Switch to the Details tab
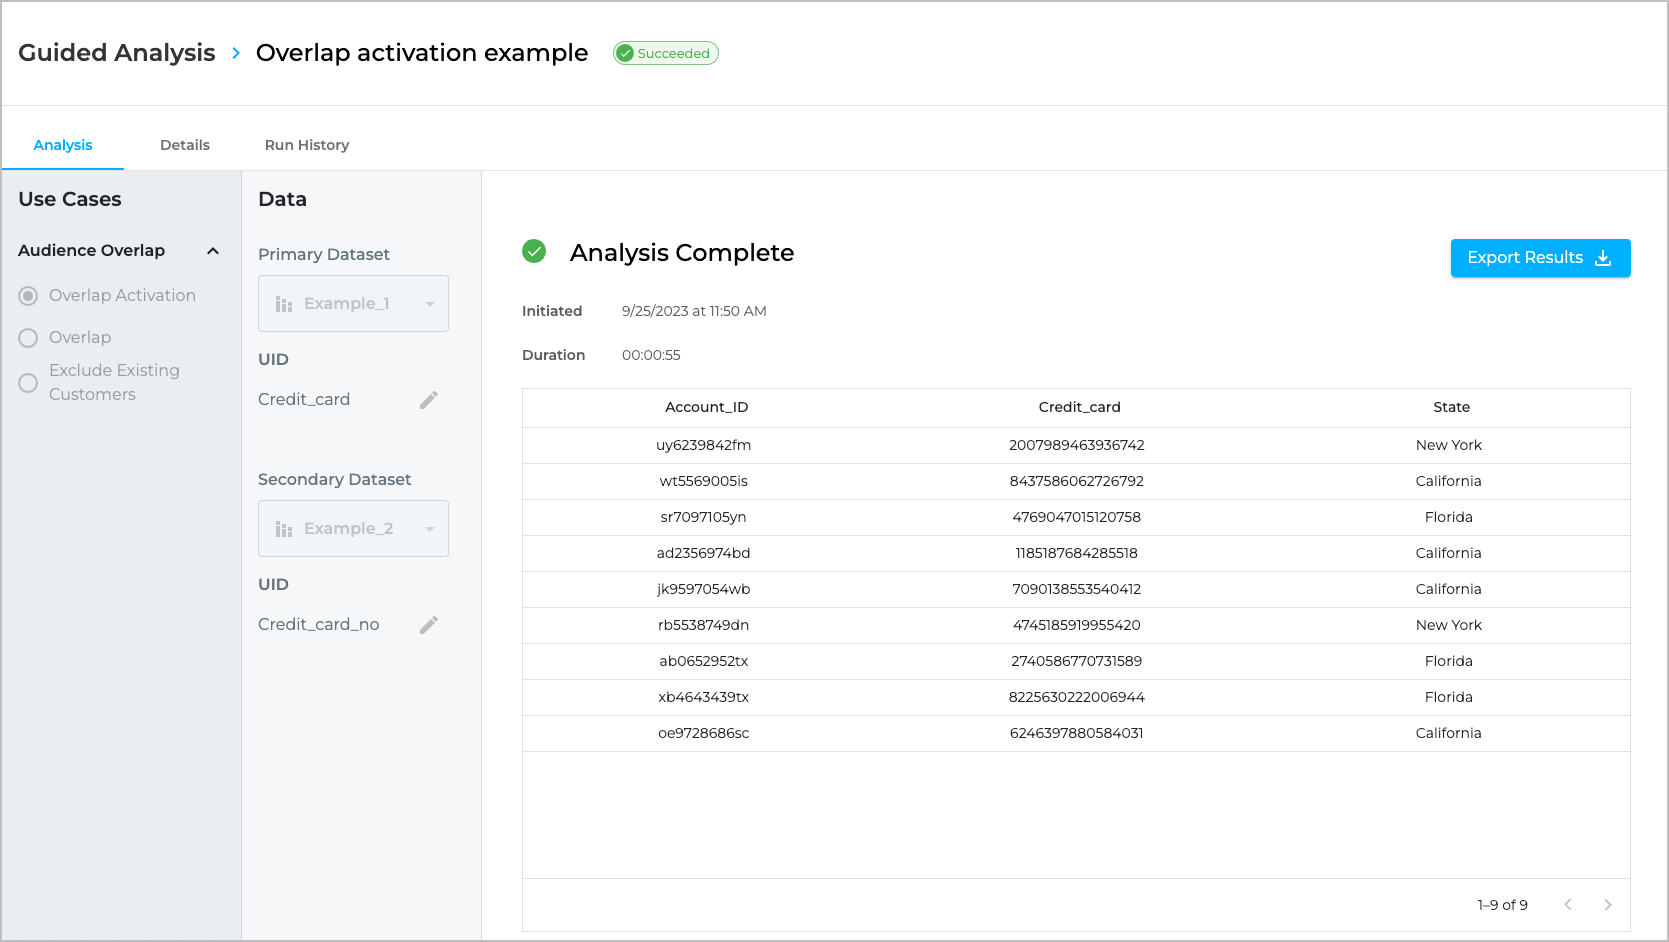The height and width of the screenshot is (942, 1669). (185, 145)
